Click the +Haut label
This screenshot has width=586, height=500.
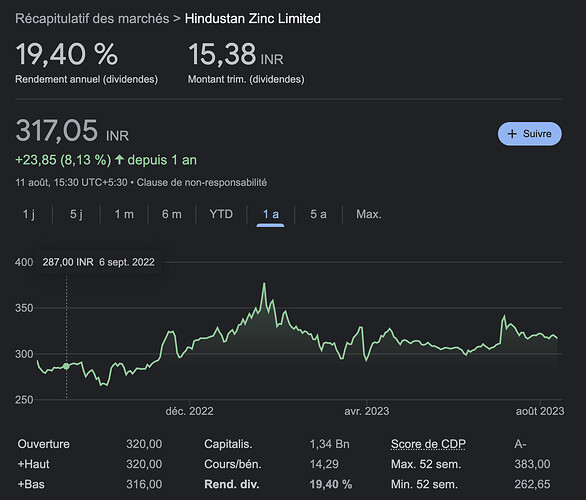point(34,464)
